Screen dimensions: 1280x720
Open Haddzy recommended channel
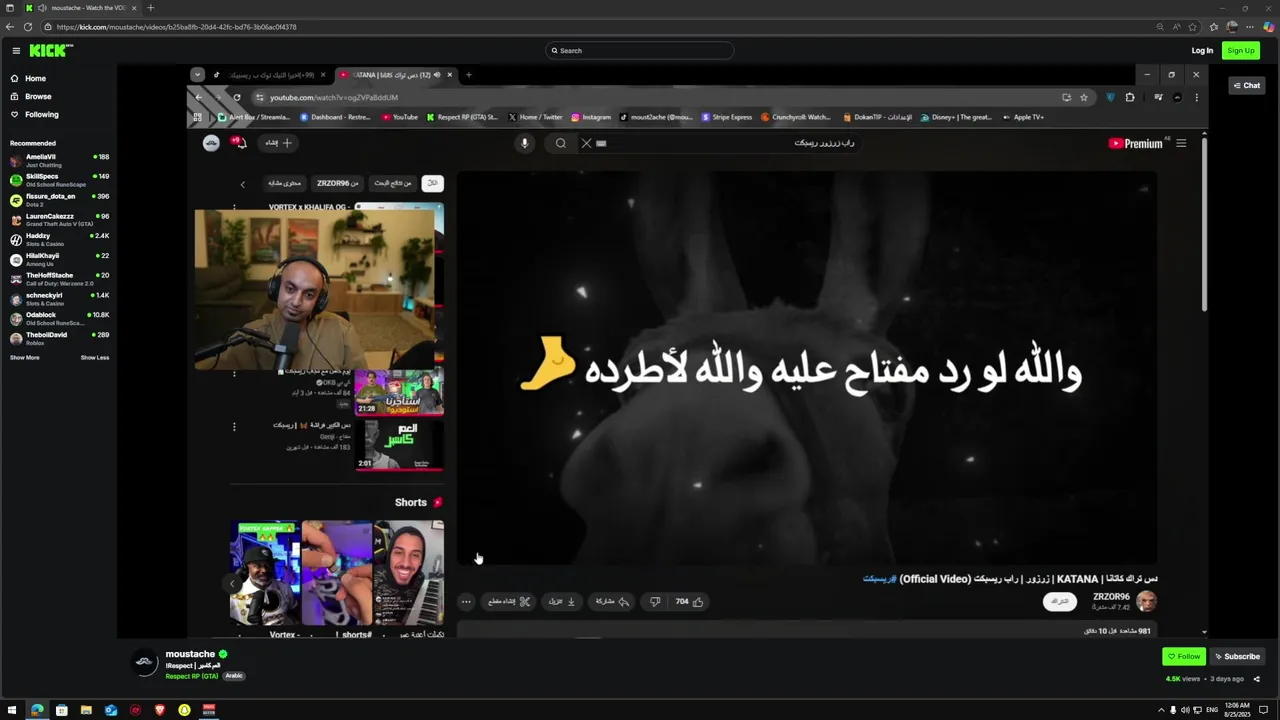59,239
